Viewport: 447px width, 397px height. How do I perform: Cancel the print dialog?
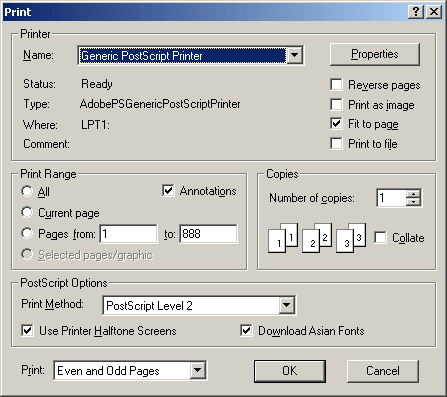383,371
